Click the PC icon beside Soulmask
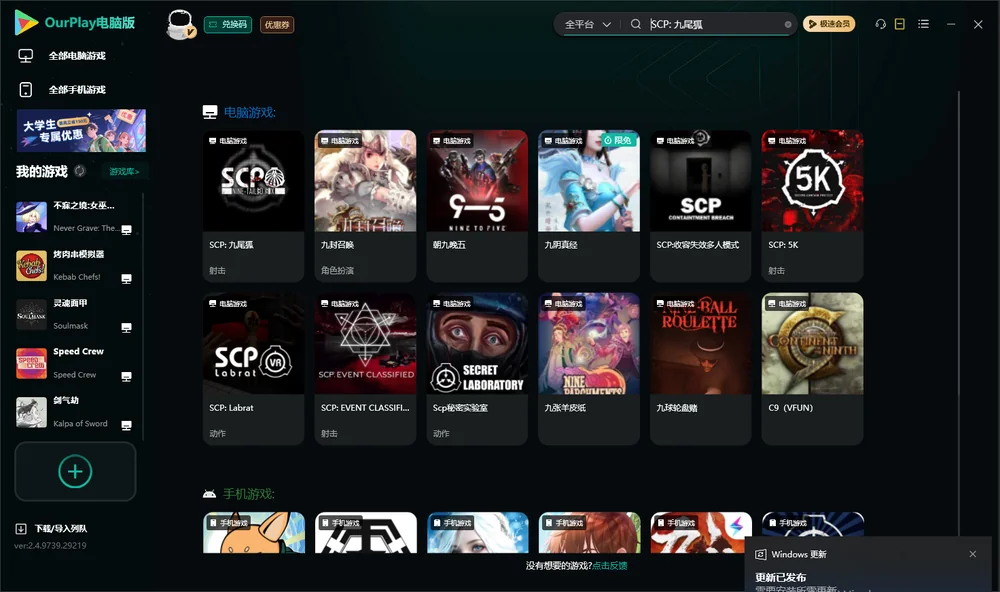 point(126,327)
